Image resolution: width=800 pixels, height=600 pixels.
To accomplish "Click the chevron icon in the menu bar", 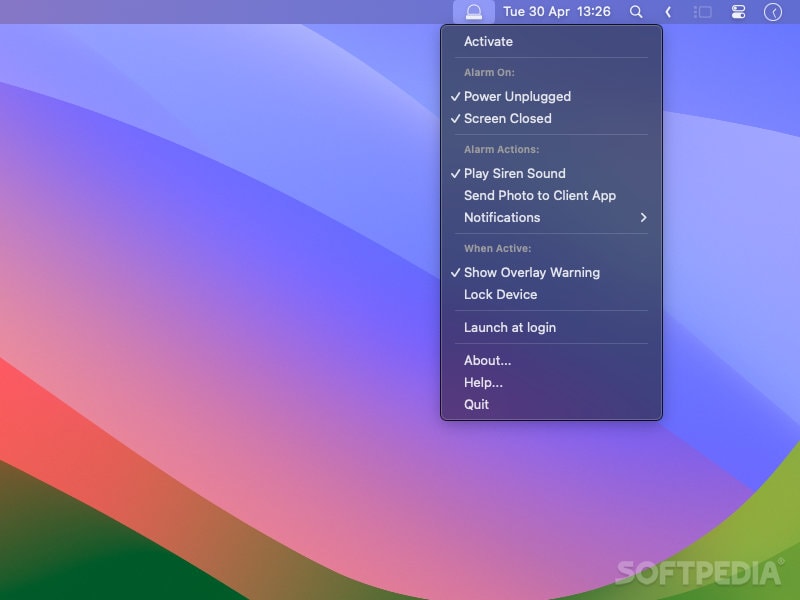I will pos(668,12).
